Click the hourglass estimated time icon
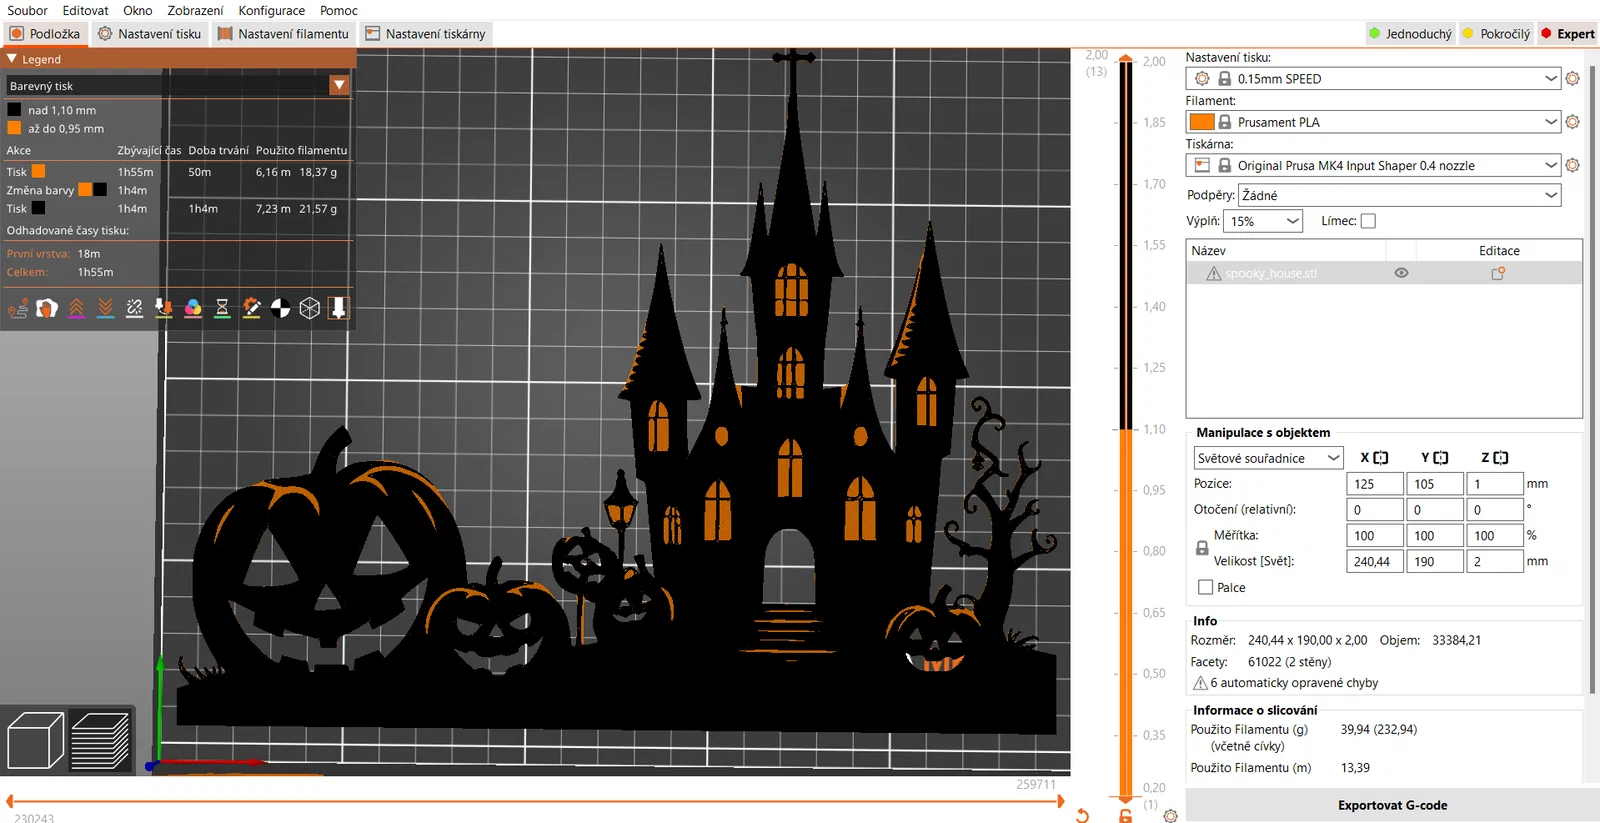 click(x=222, y=308)
